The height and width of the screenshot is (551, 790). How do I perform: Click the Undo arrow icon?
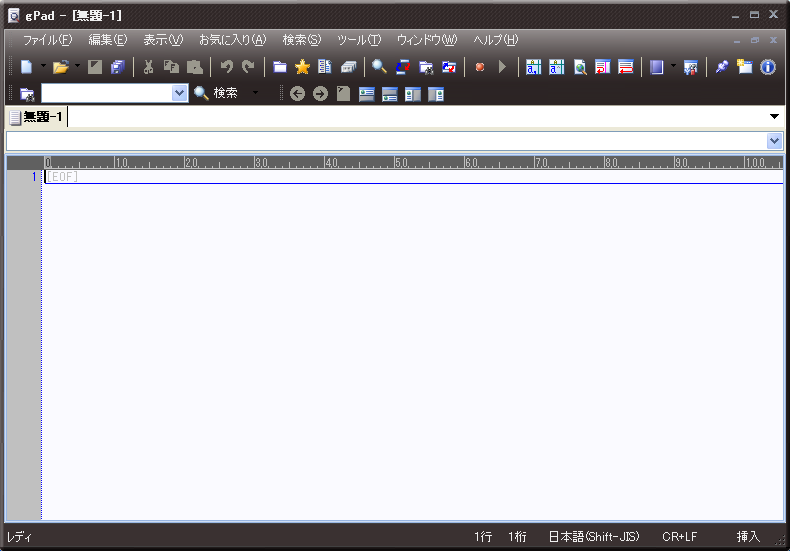coord(226,67)
